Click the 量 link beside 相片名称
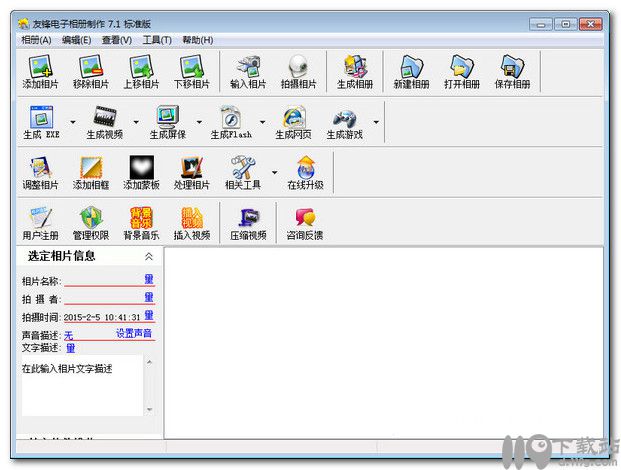Viewport: 621px width, 470px height. 149,279
